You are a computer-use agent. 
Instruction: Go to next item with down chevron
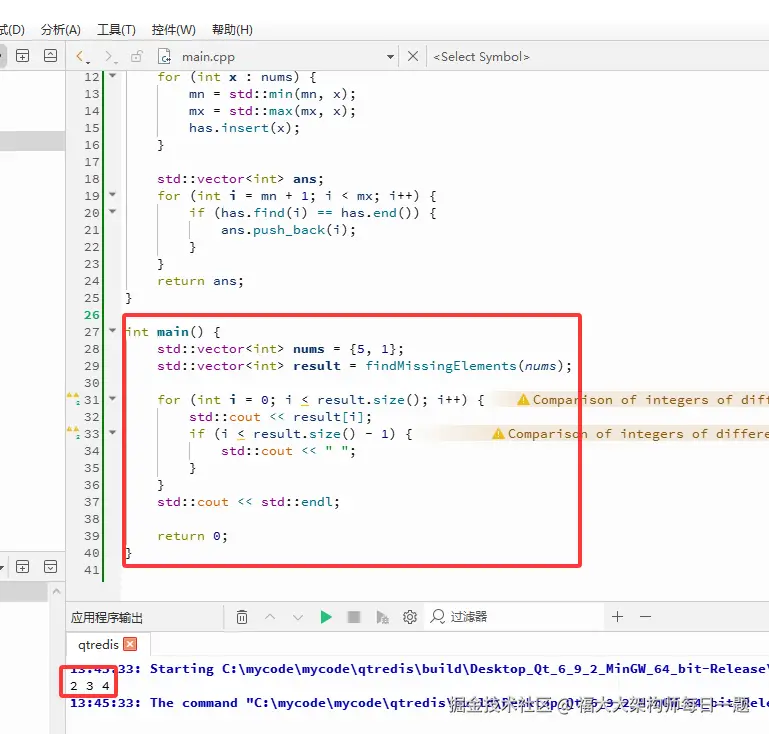coord(298,617)
